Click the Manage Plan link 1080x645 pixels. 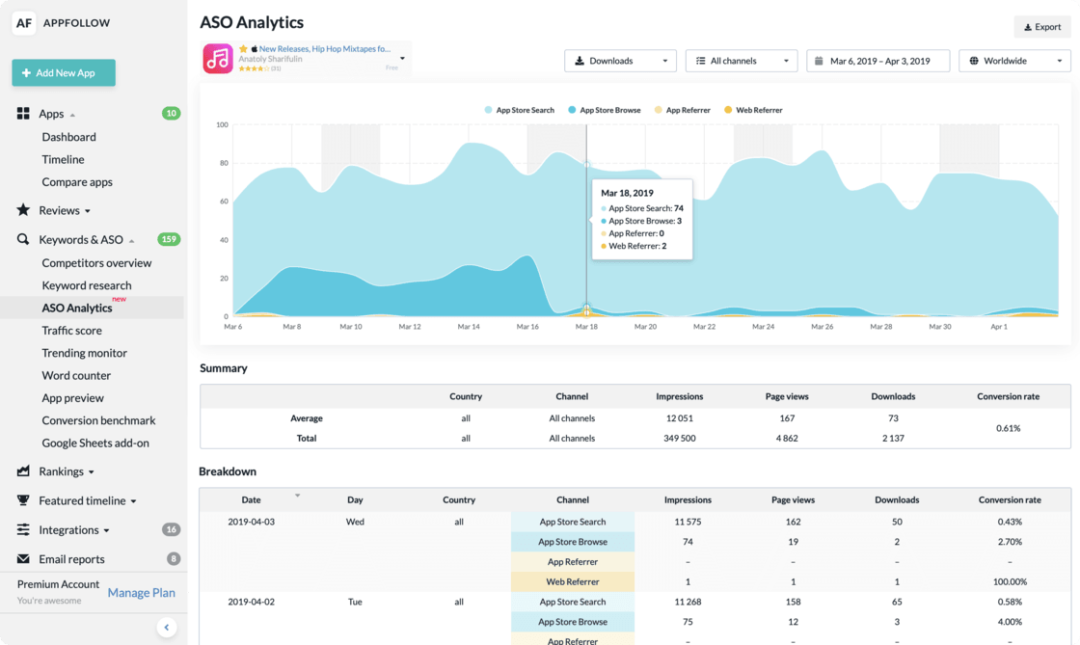141,593
